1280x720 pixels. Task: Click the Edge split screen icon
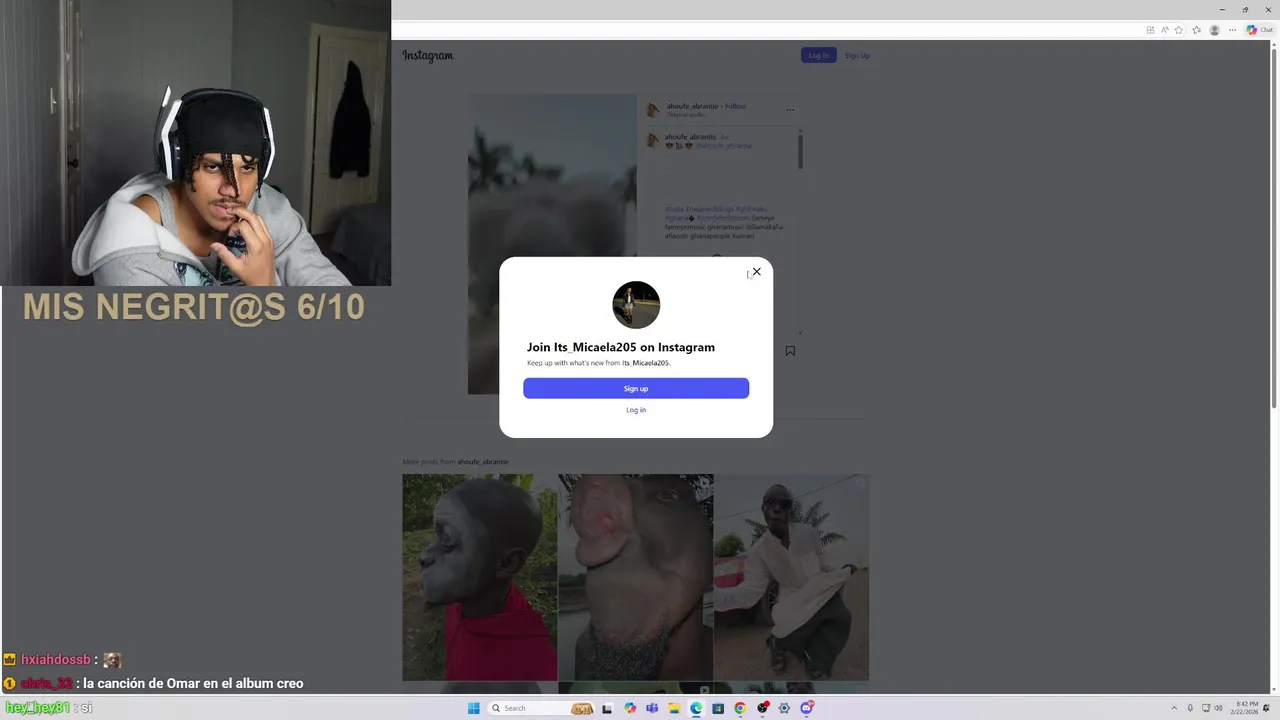coord(1150,30)
